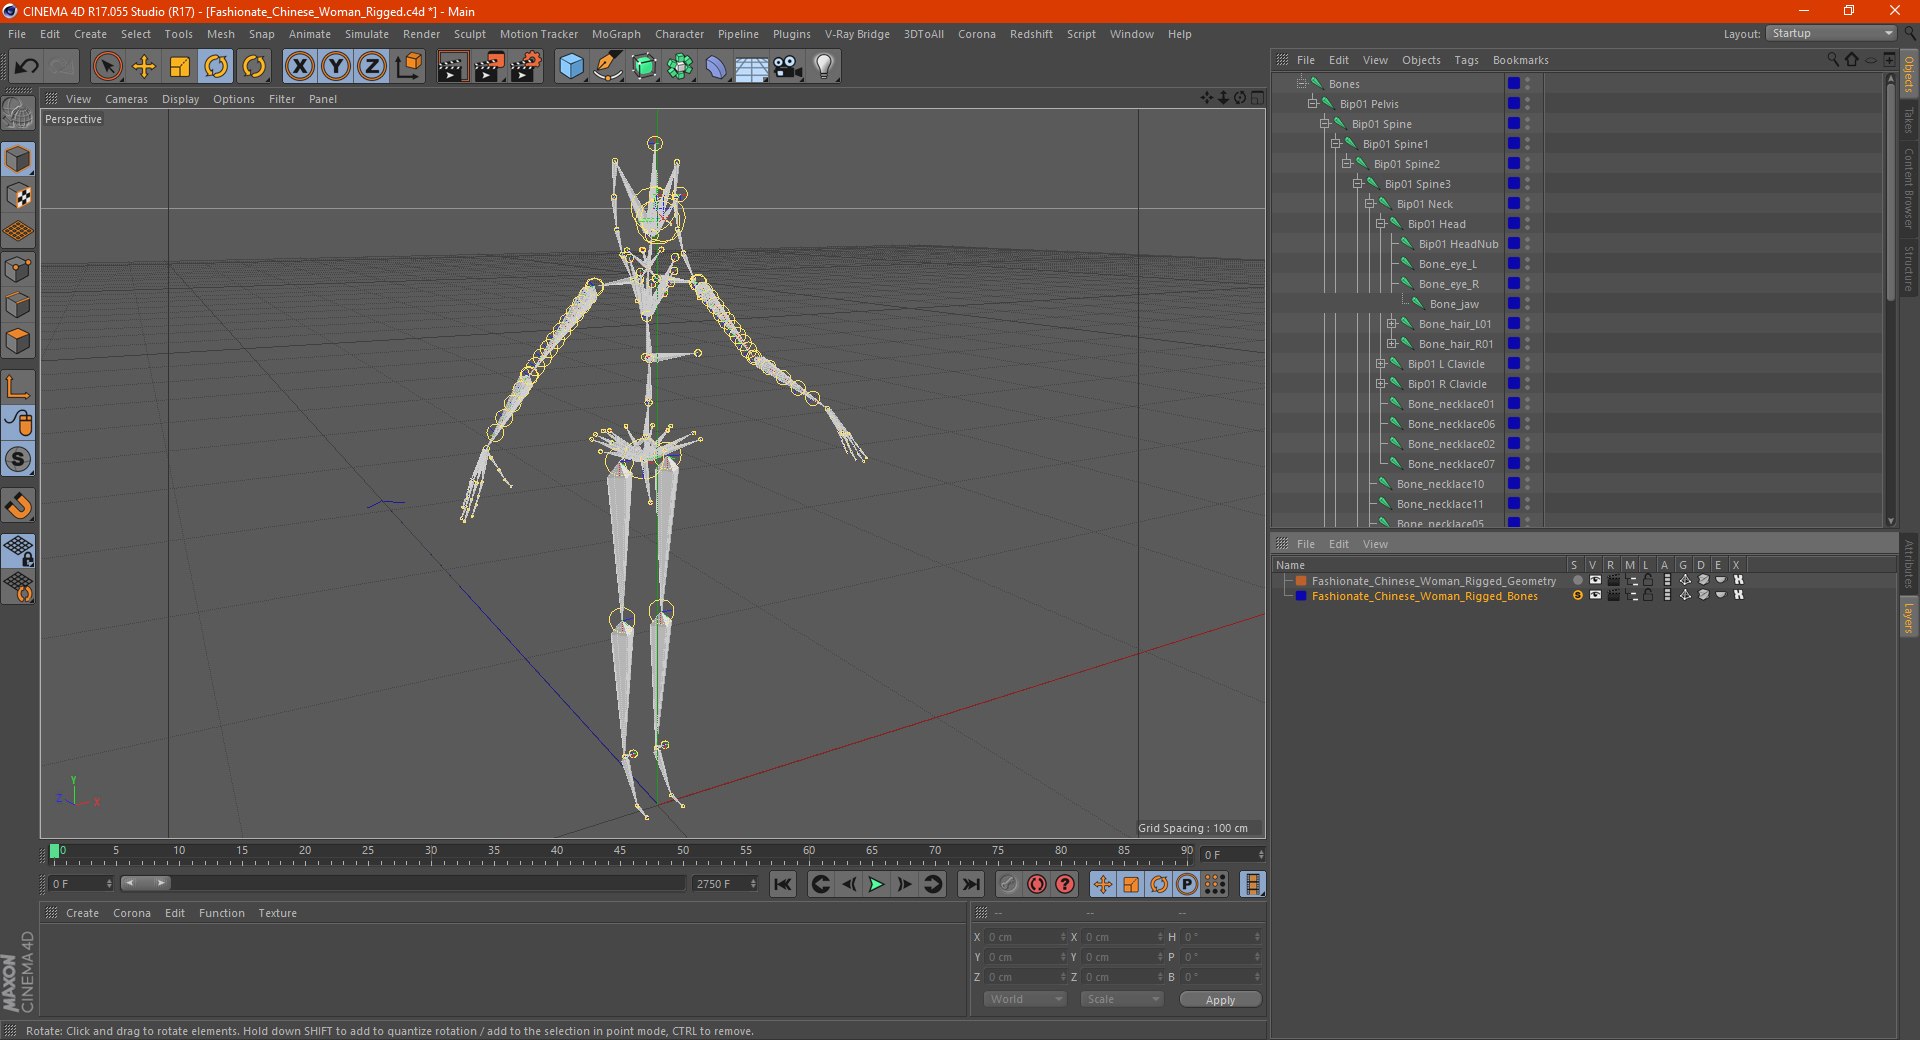
Task: Open the vertical Layers side tab
Action: [1908, 616]
